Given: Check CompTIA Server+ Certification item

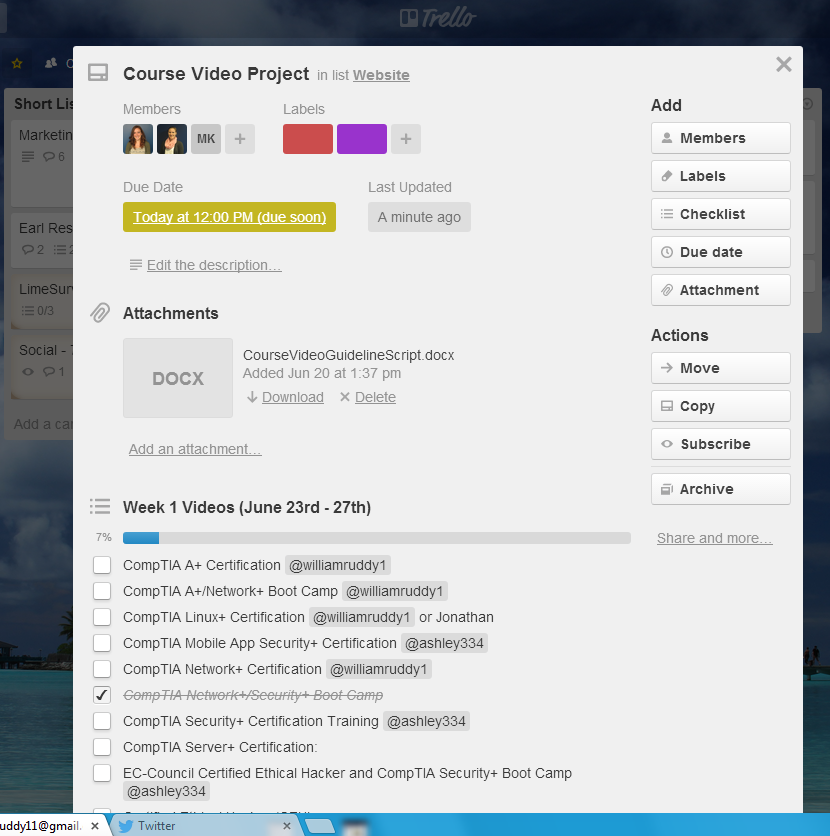Looking at the screenshot, I should tap(102, 747).
